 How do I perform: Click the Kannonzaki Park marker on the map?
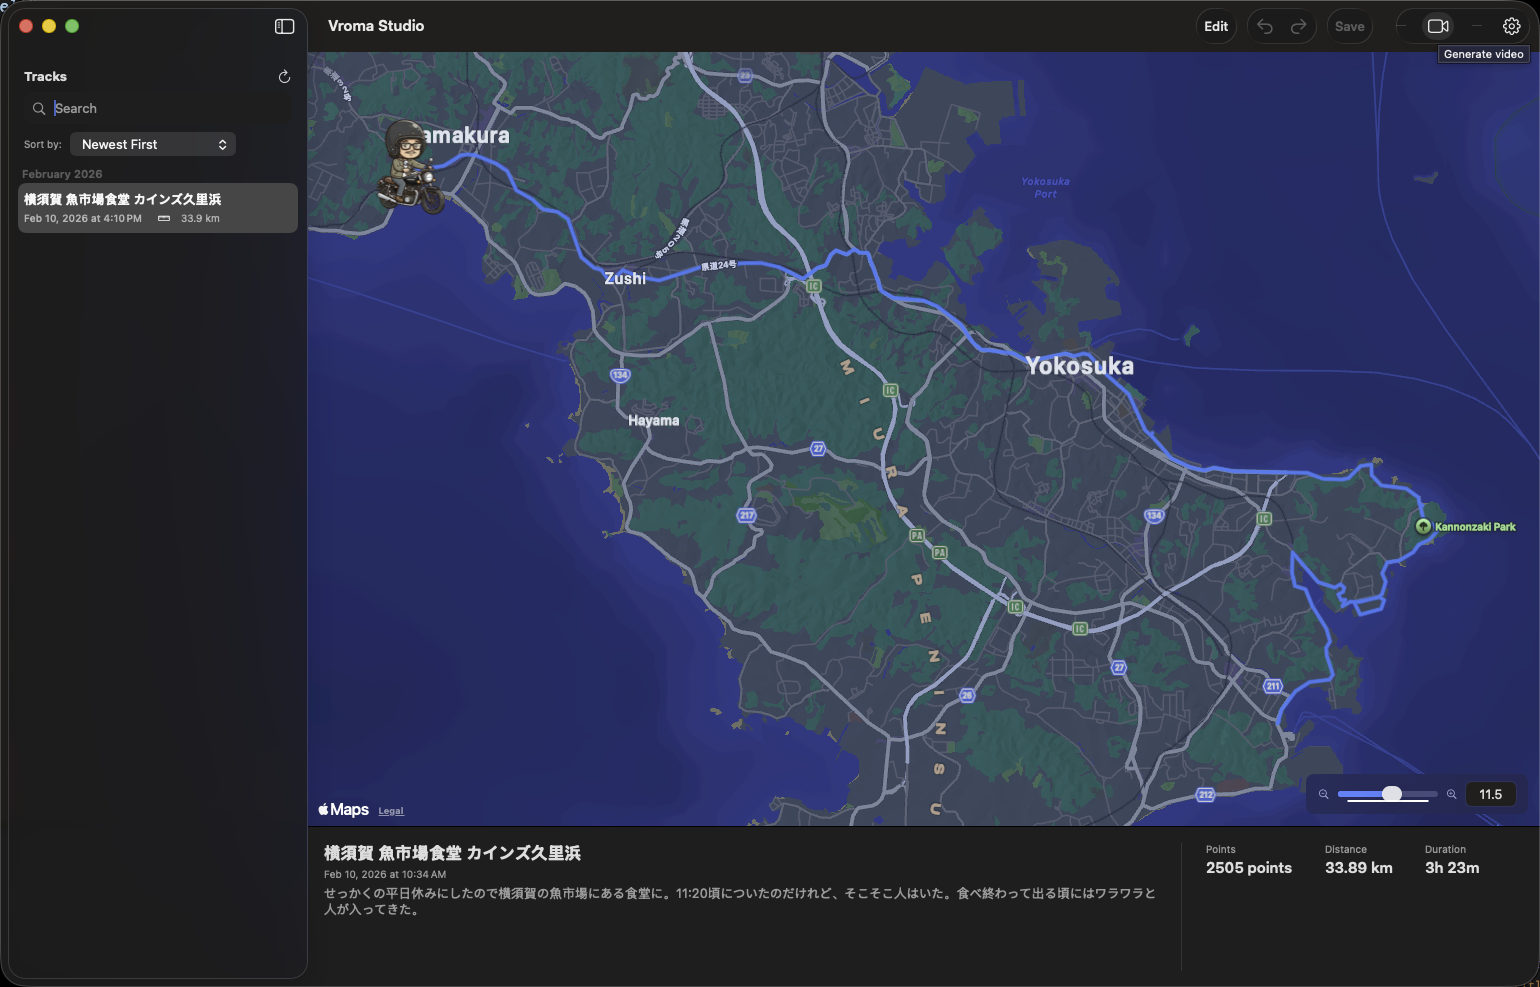pyautogui.click(x=1423, y=526)
